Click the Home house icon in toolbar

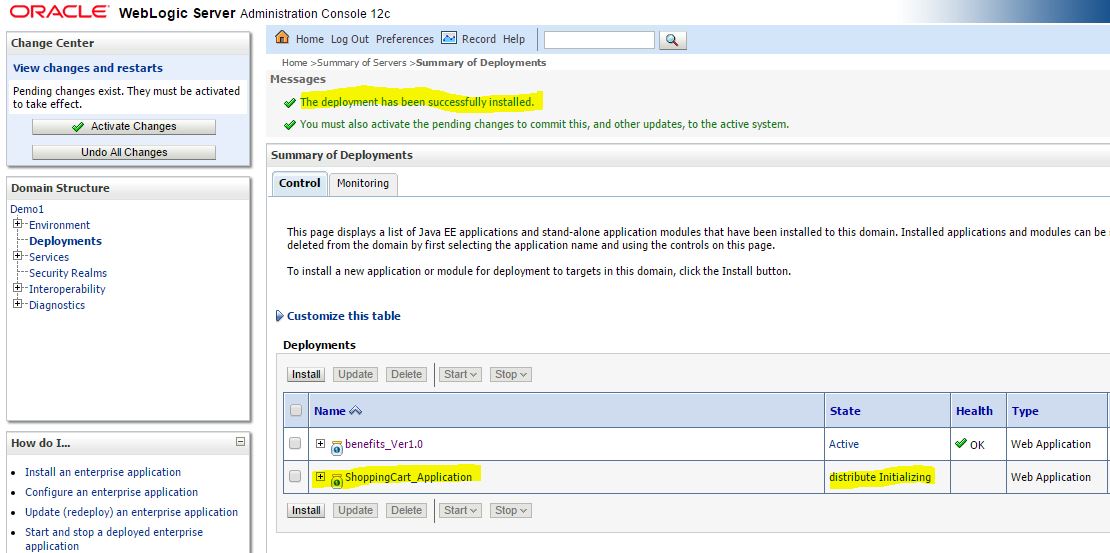tap(282, 38)
